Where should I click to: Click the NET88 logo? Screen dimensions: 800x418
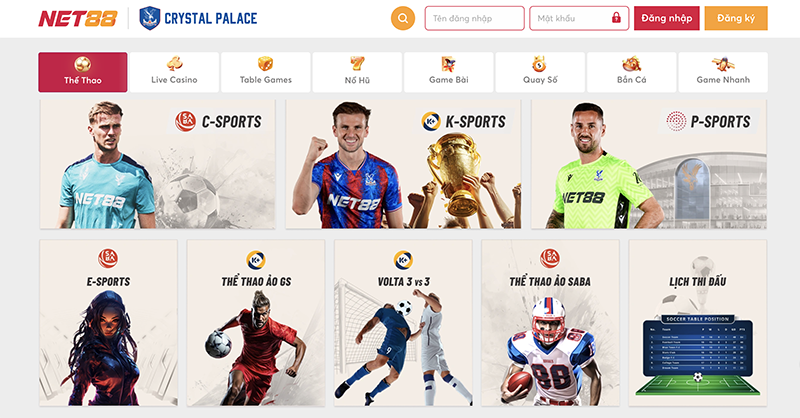tap(78, 19)
